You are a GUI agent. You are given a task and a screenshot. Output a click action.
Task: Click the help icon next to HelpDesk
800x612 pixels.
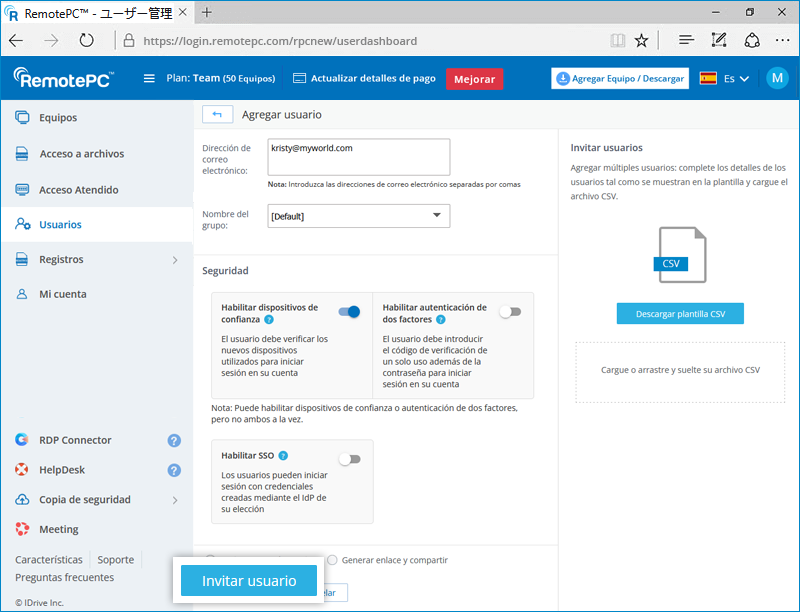coord(174,470)
